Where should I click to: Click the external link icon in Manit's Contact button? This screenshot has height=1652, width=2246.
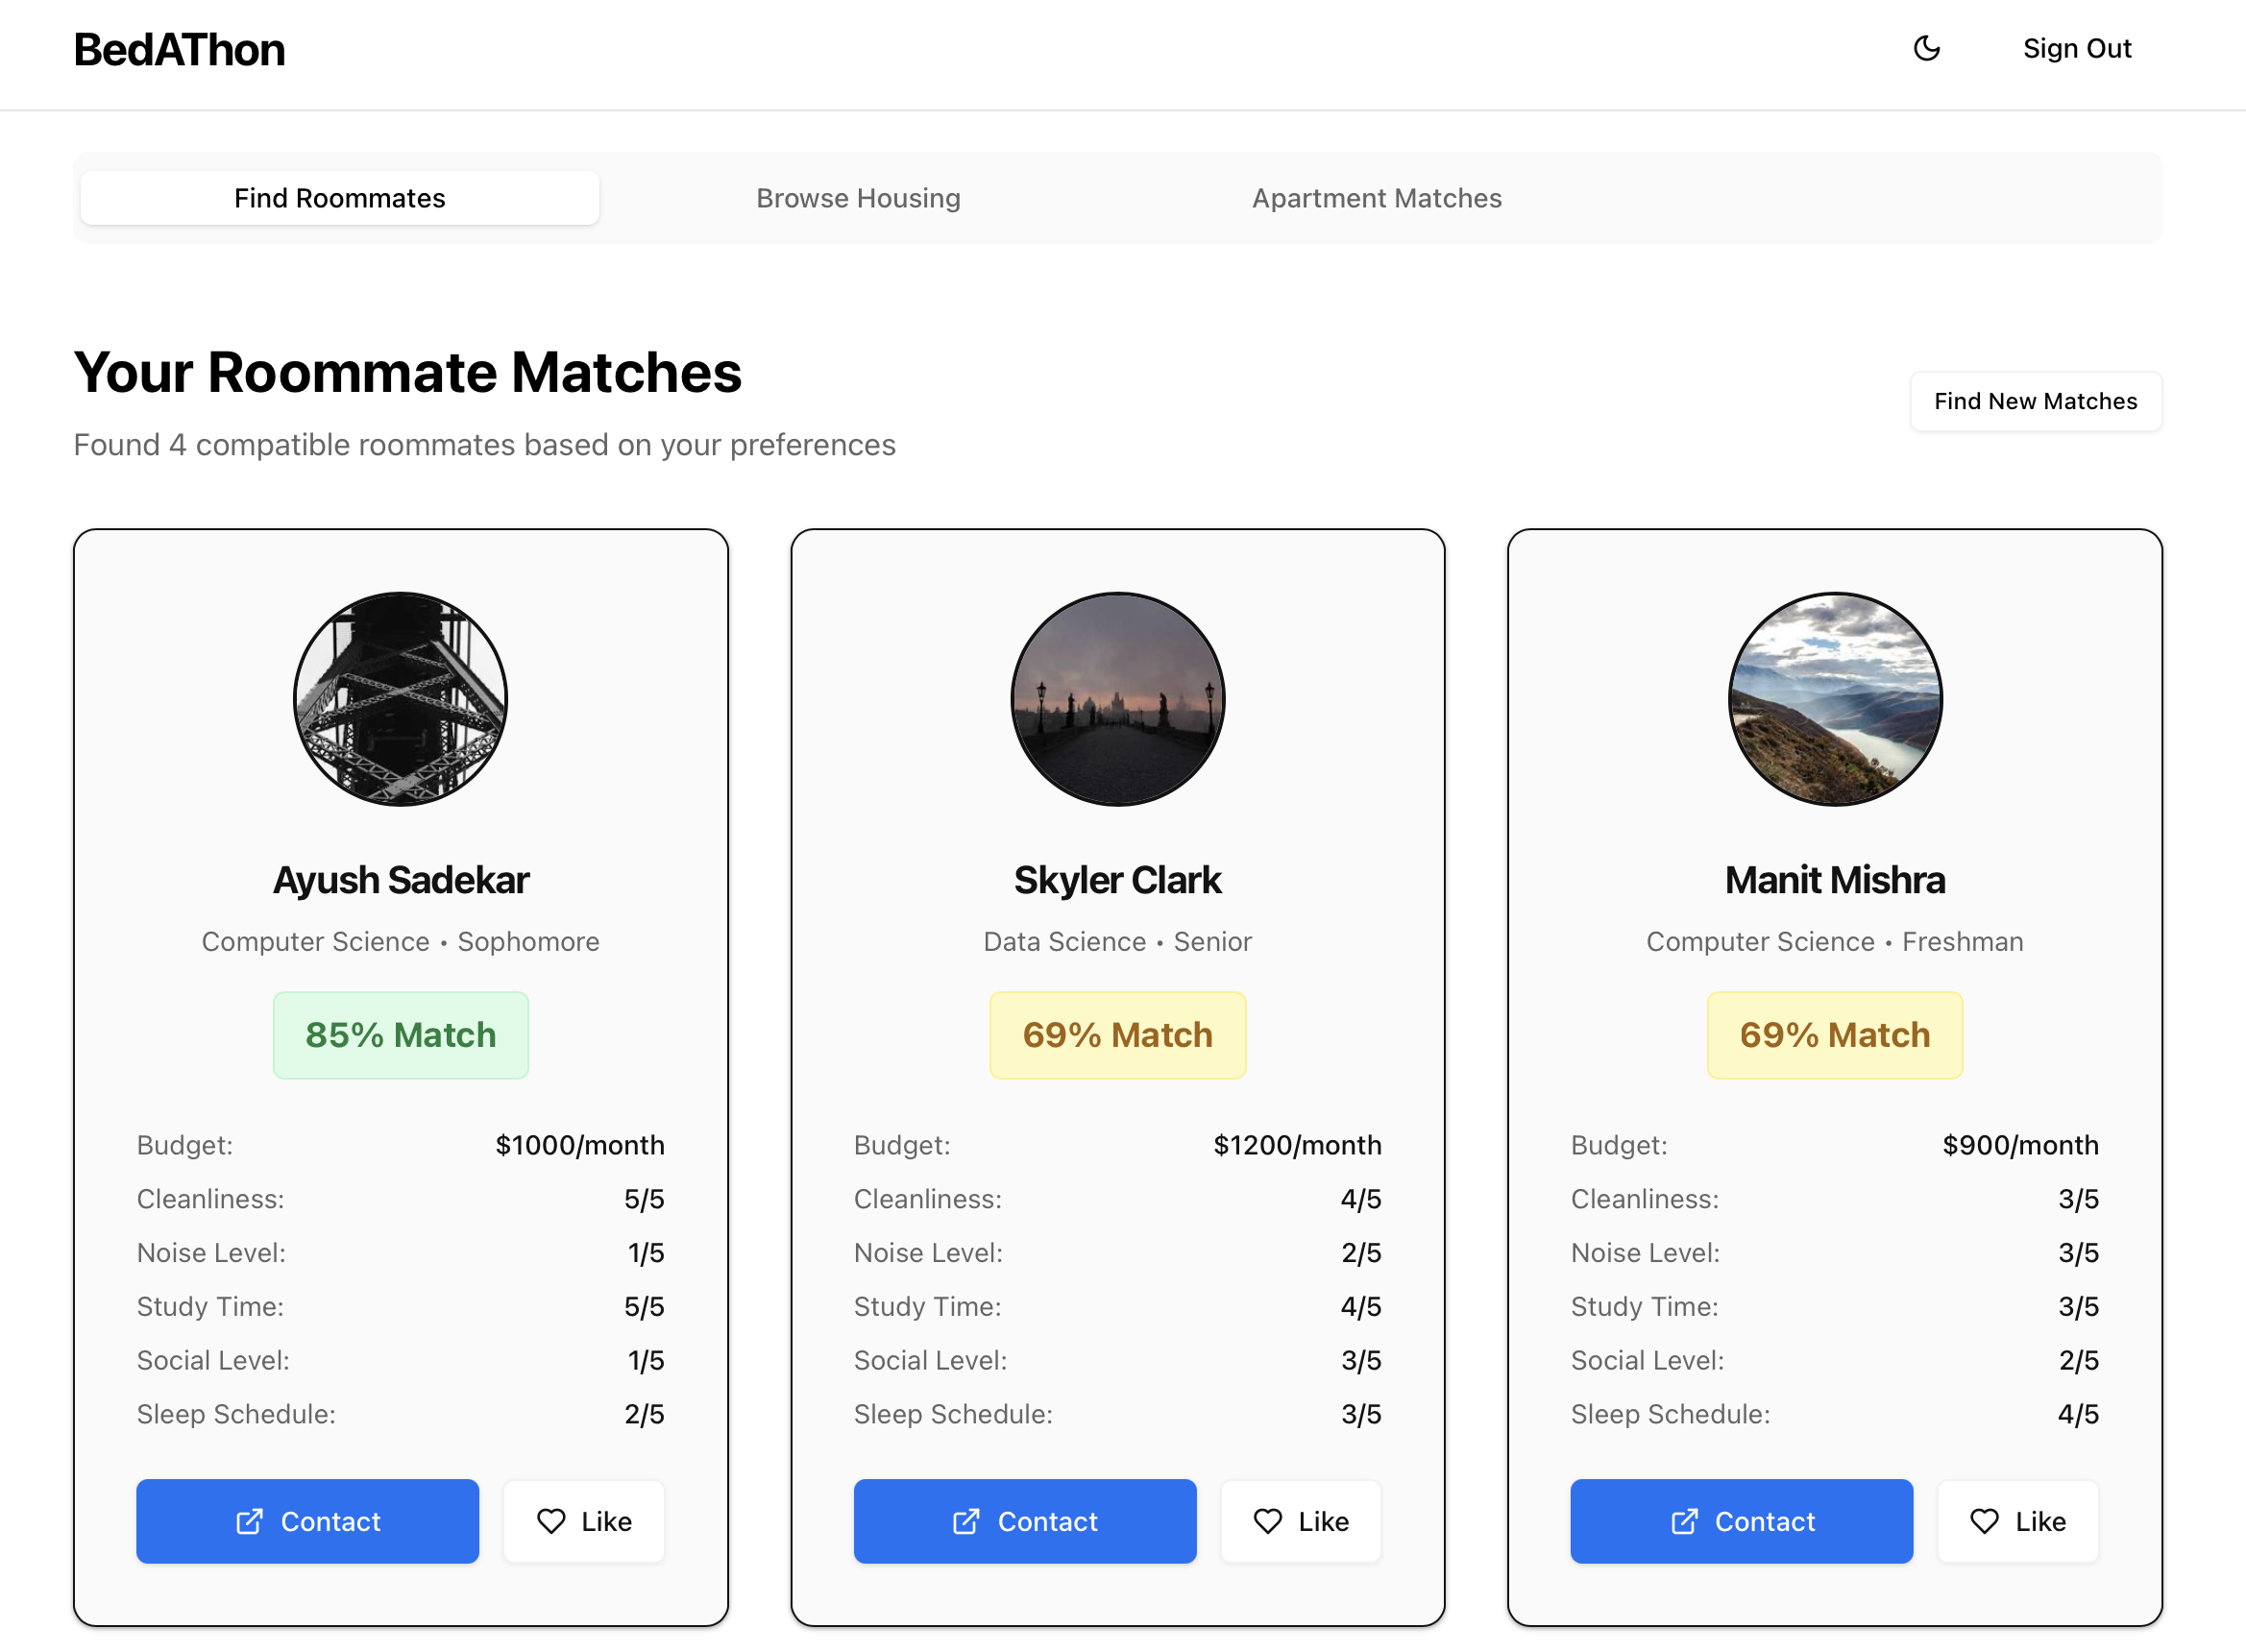tap(1684, 1521)
